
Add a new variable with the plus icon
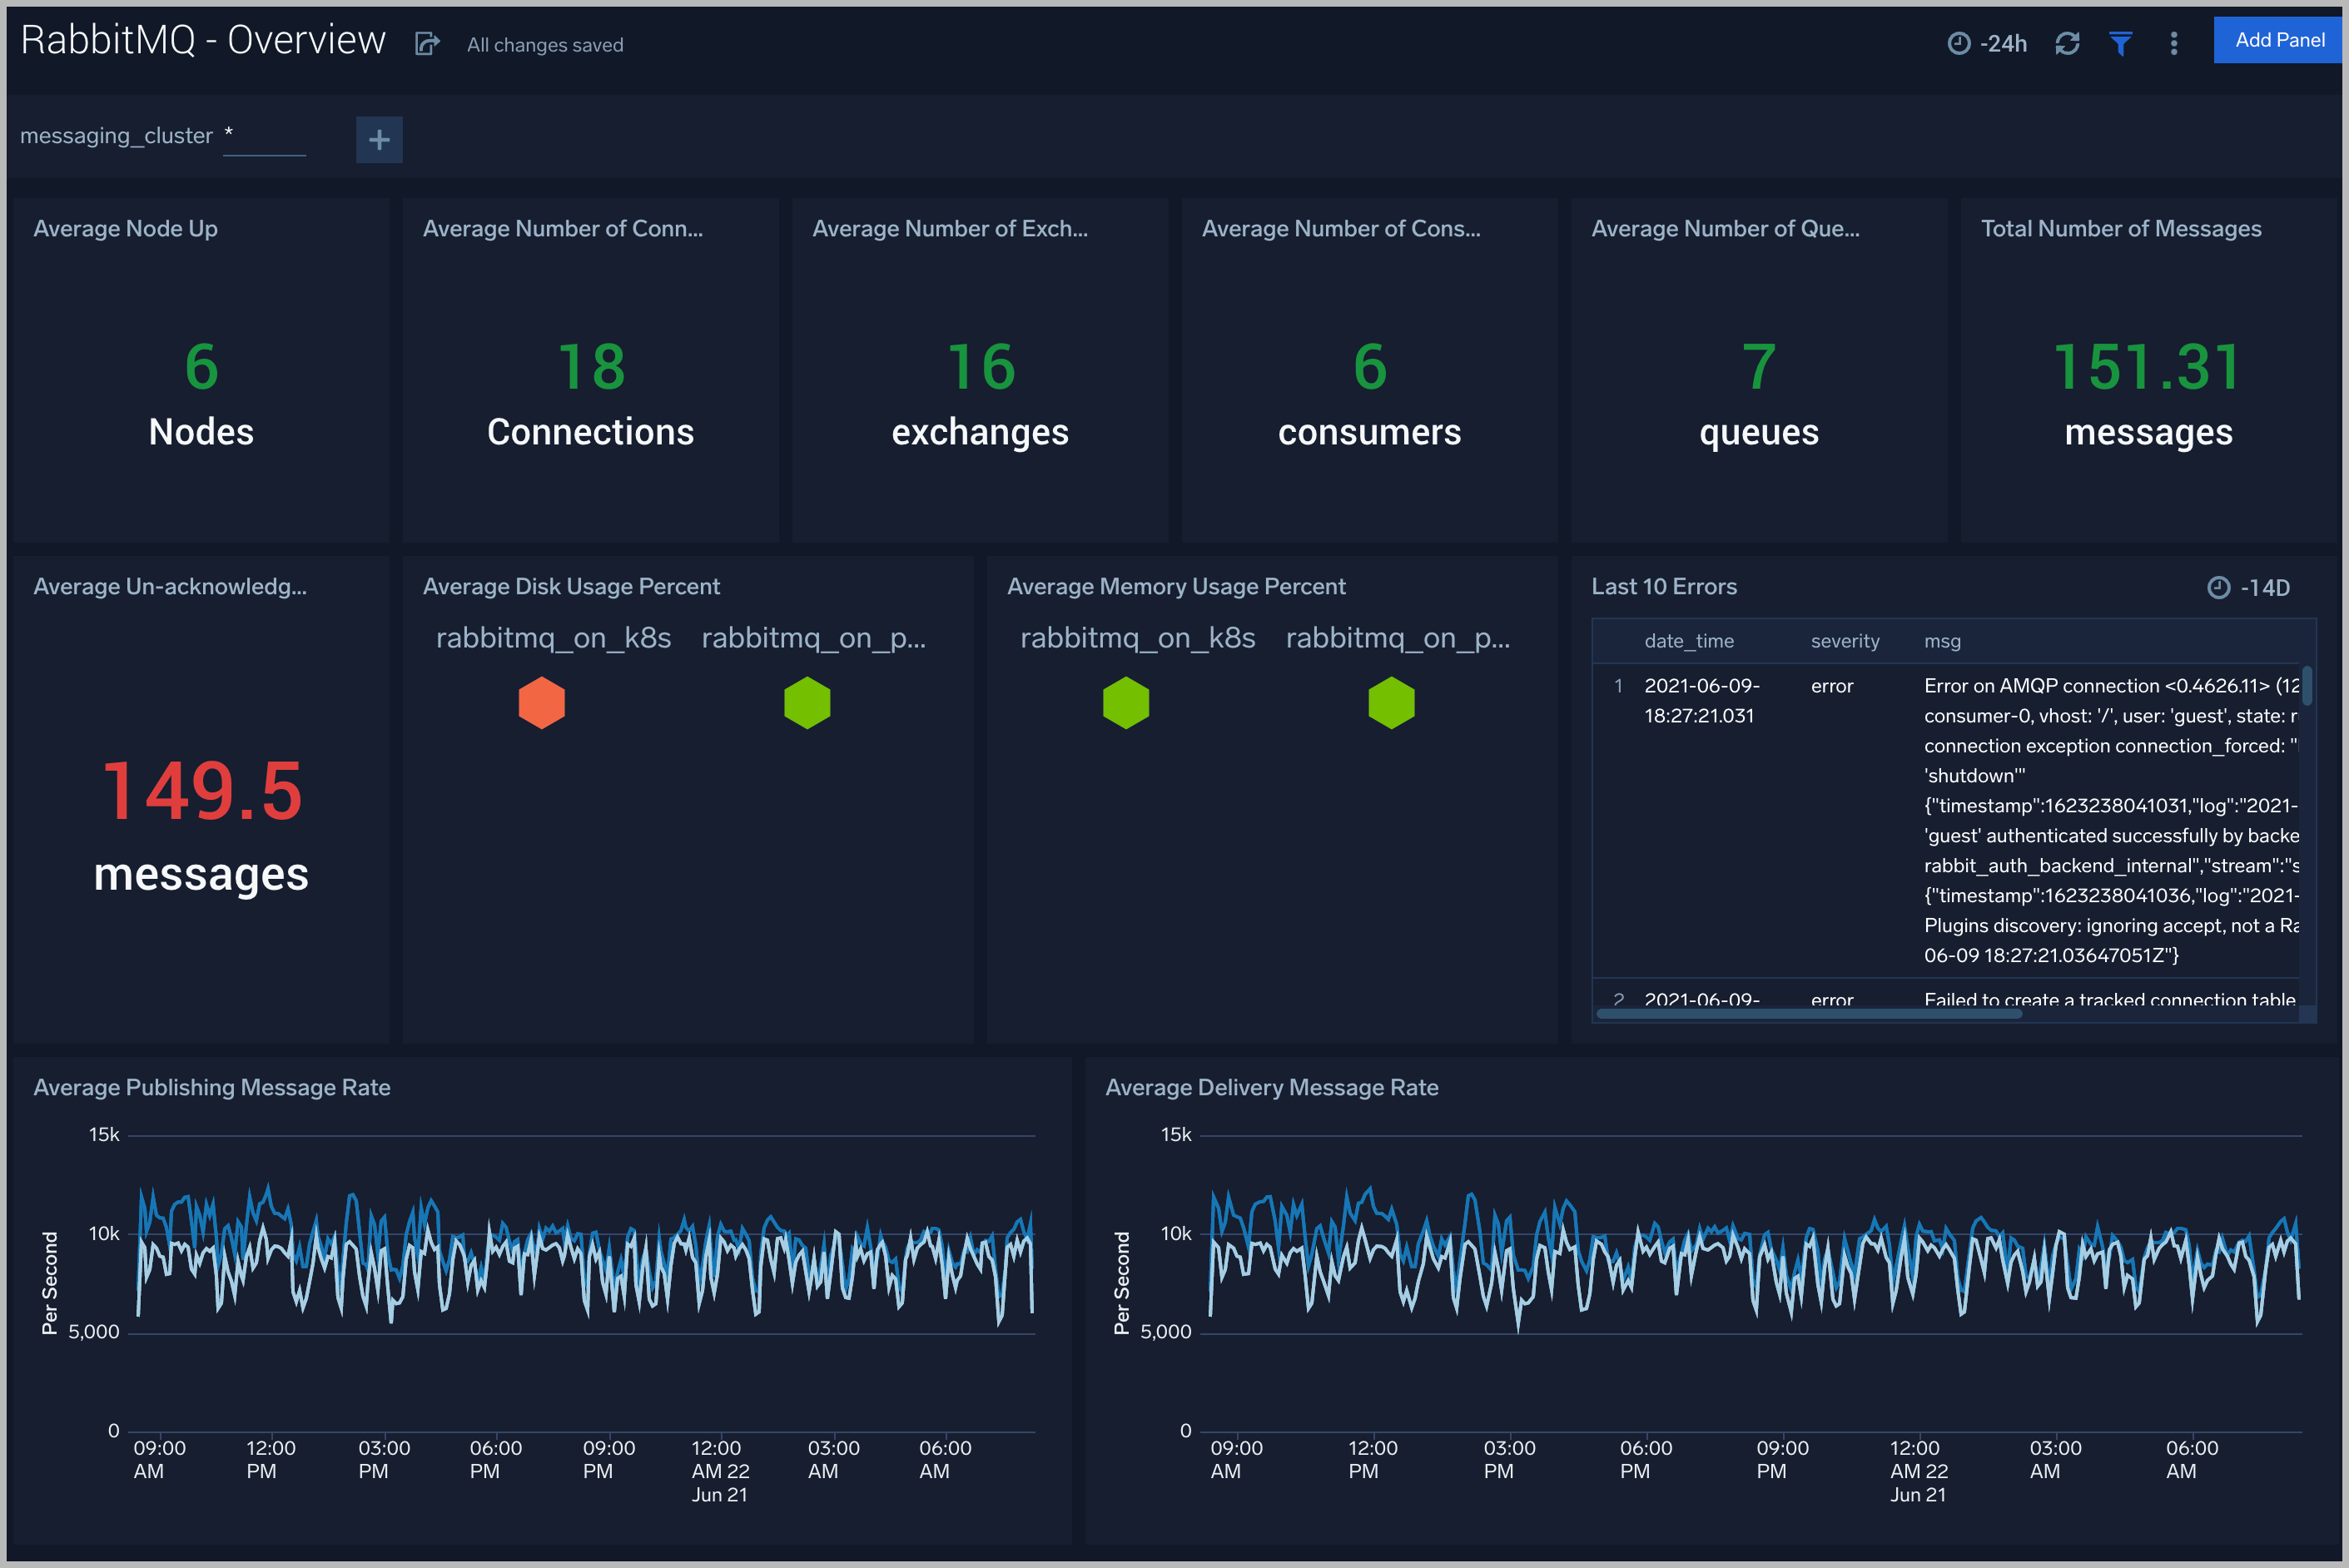point(379,139)
